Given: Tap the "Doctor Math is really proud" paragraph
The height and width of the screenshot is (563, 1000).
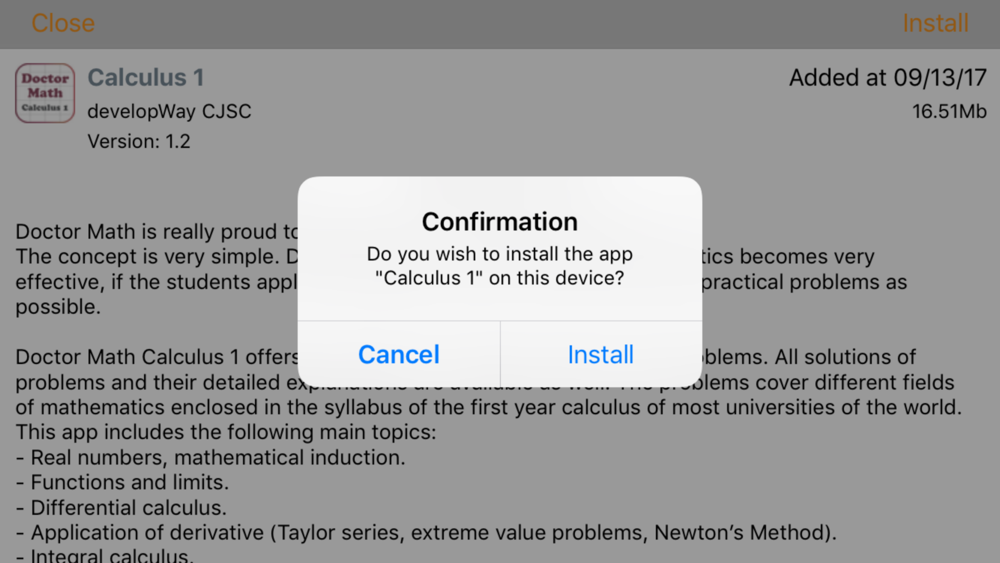Looking at the screenshot, I should coord(461,269).
